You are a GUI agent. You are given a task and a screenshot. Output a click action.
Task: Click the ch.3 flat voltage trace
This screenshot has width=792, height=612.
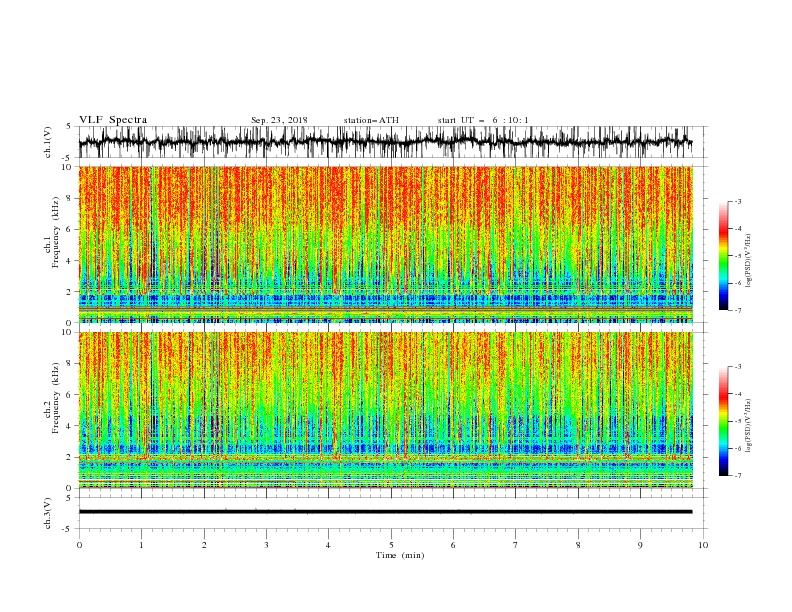[385, 512]
